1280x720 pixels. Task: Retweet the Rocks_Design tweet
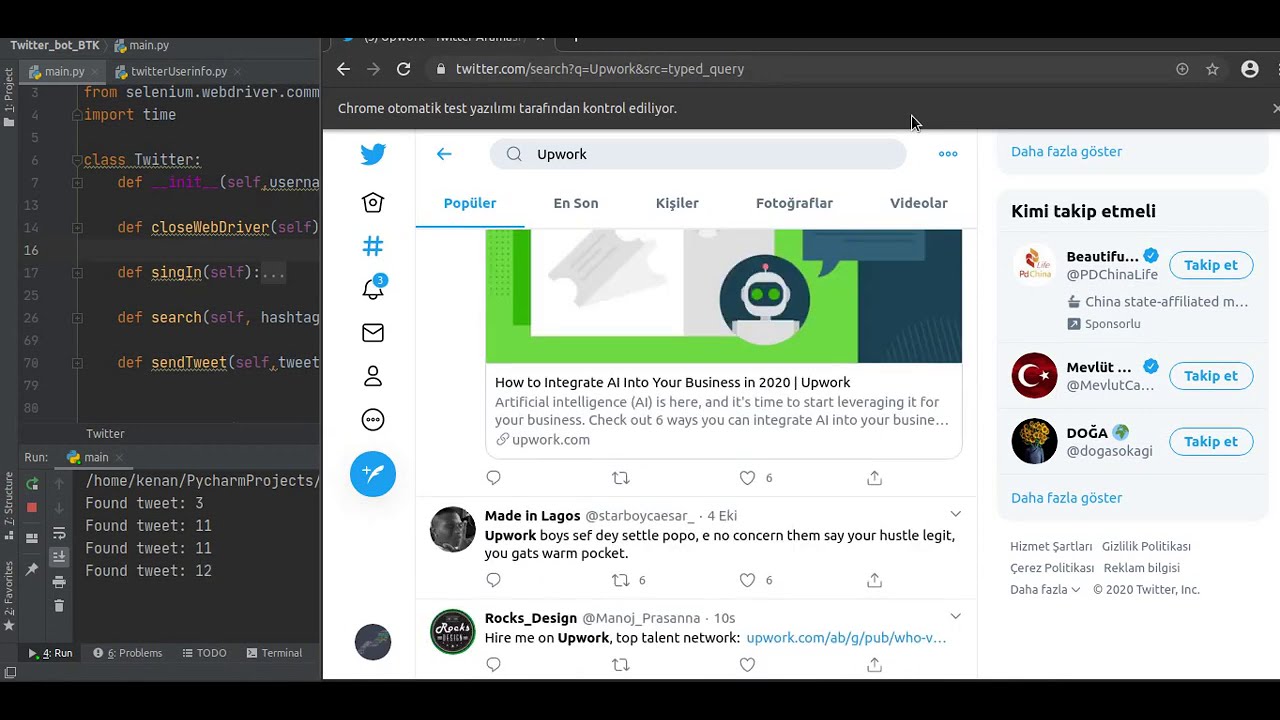point(620,665)
